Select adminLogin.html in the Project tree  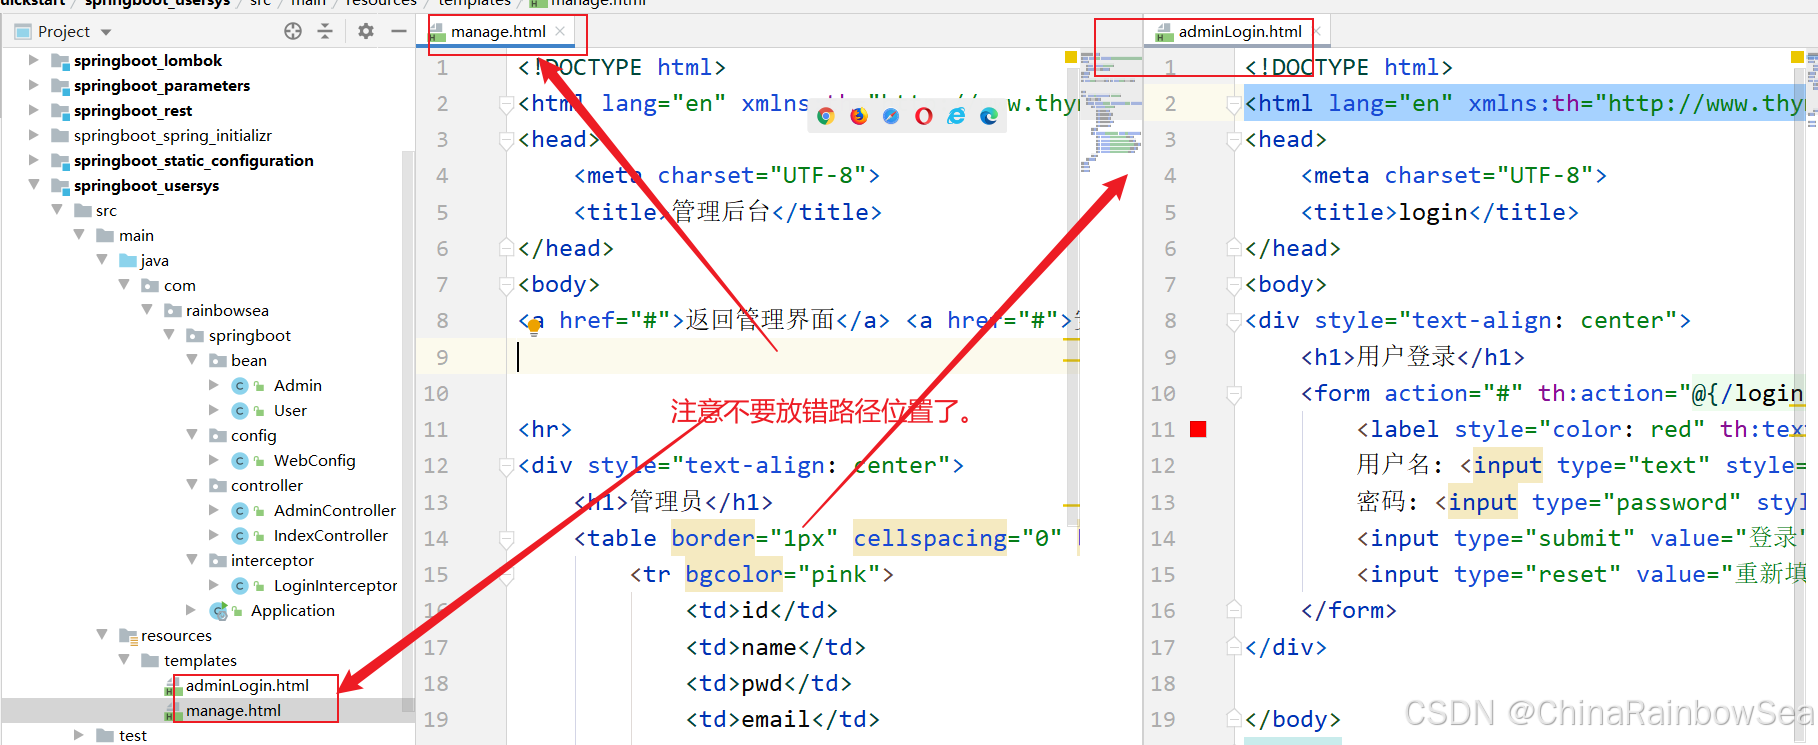pyautogui.click(x=247, y=686)
